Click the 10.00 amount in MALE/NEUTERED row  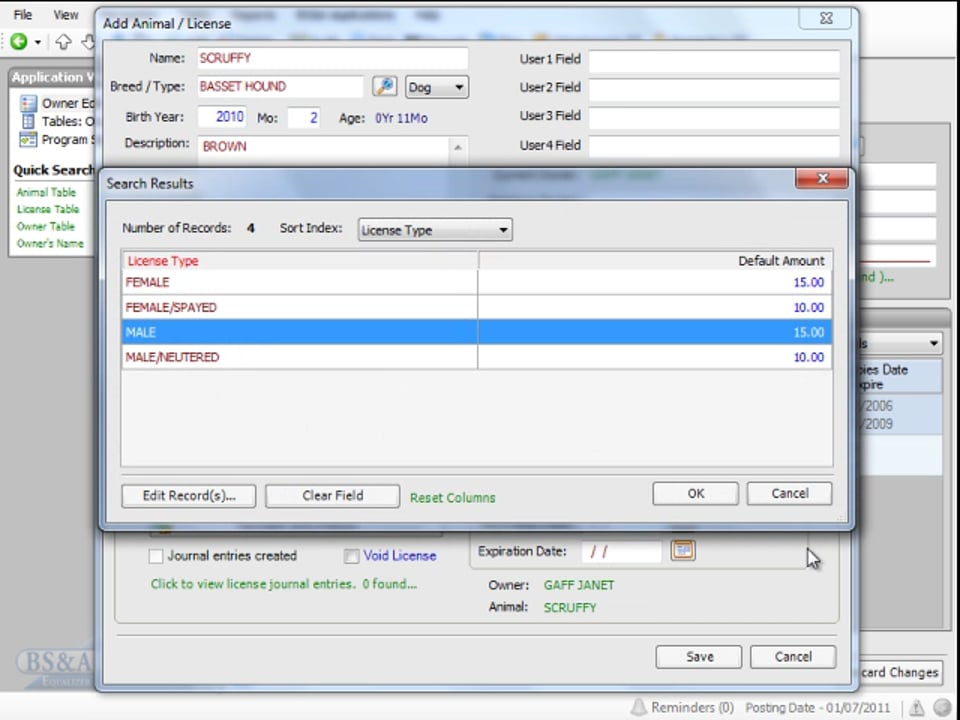coord(808,357)
